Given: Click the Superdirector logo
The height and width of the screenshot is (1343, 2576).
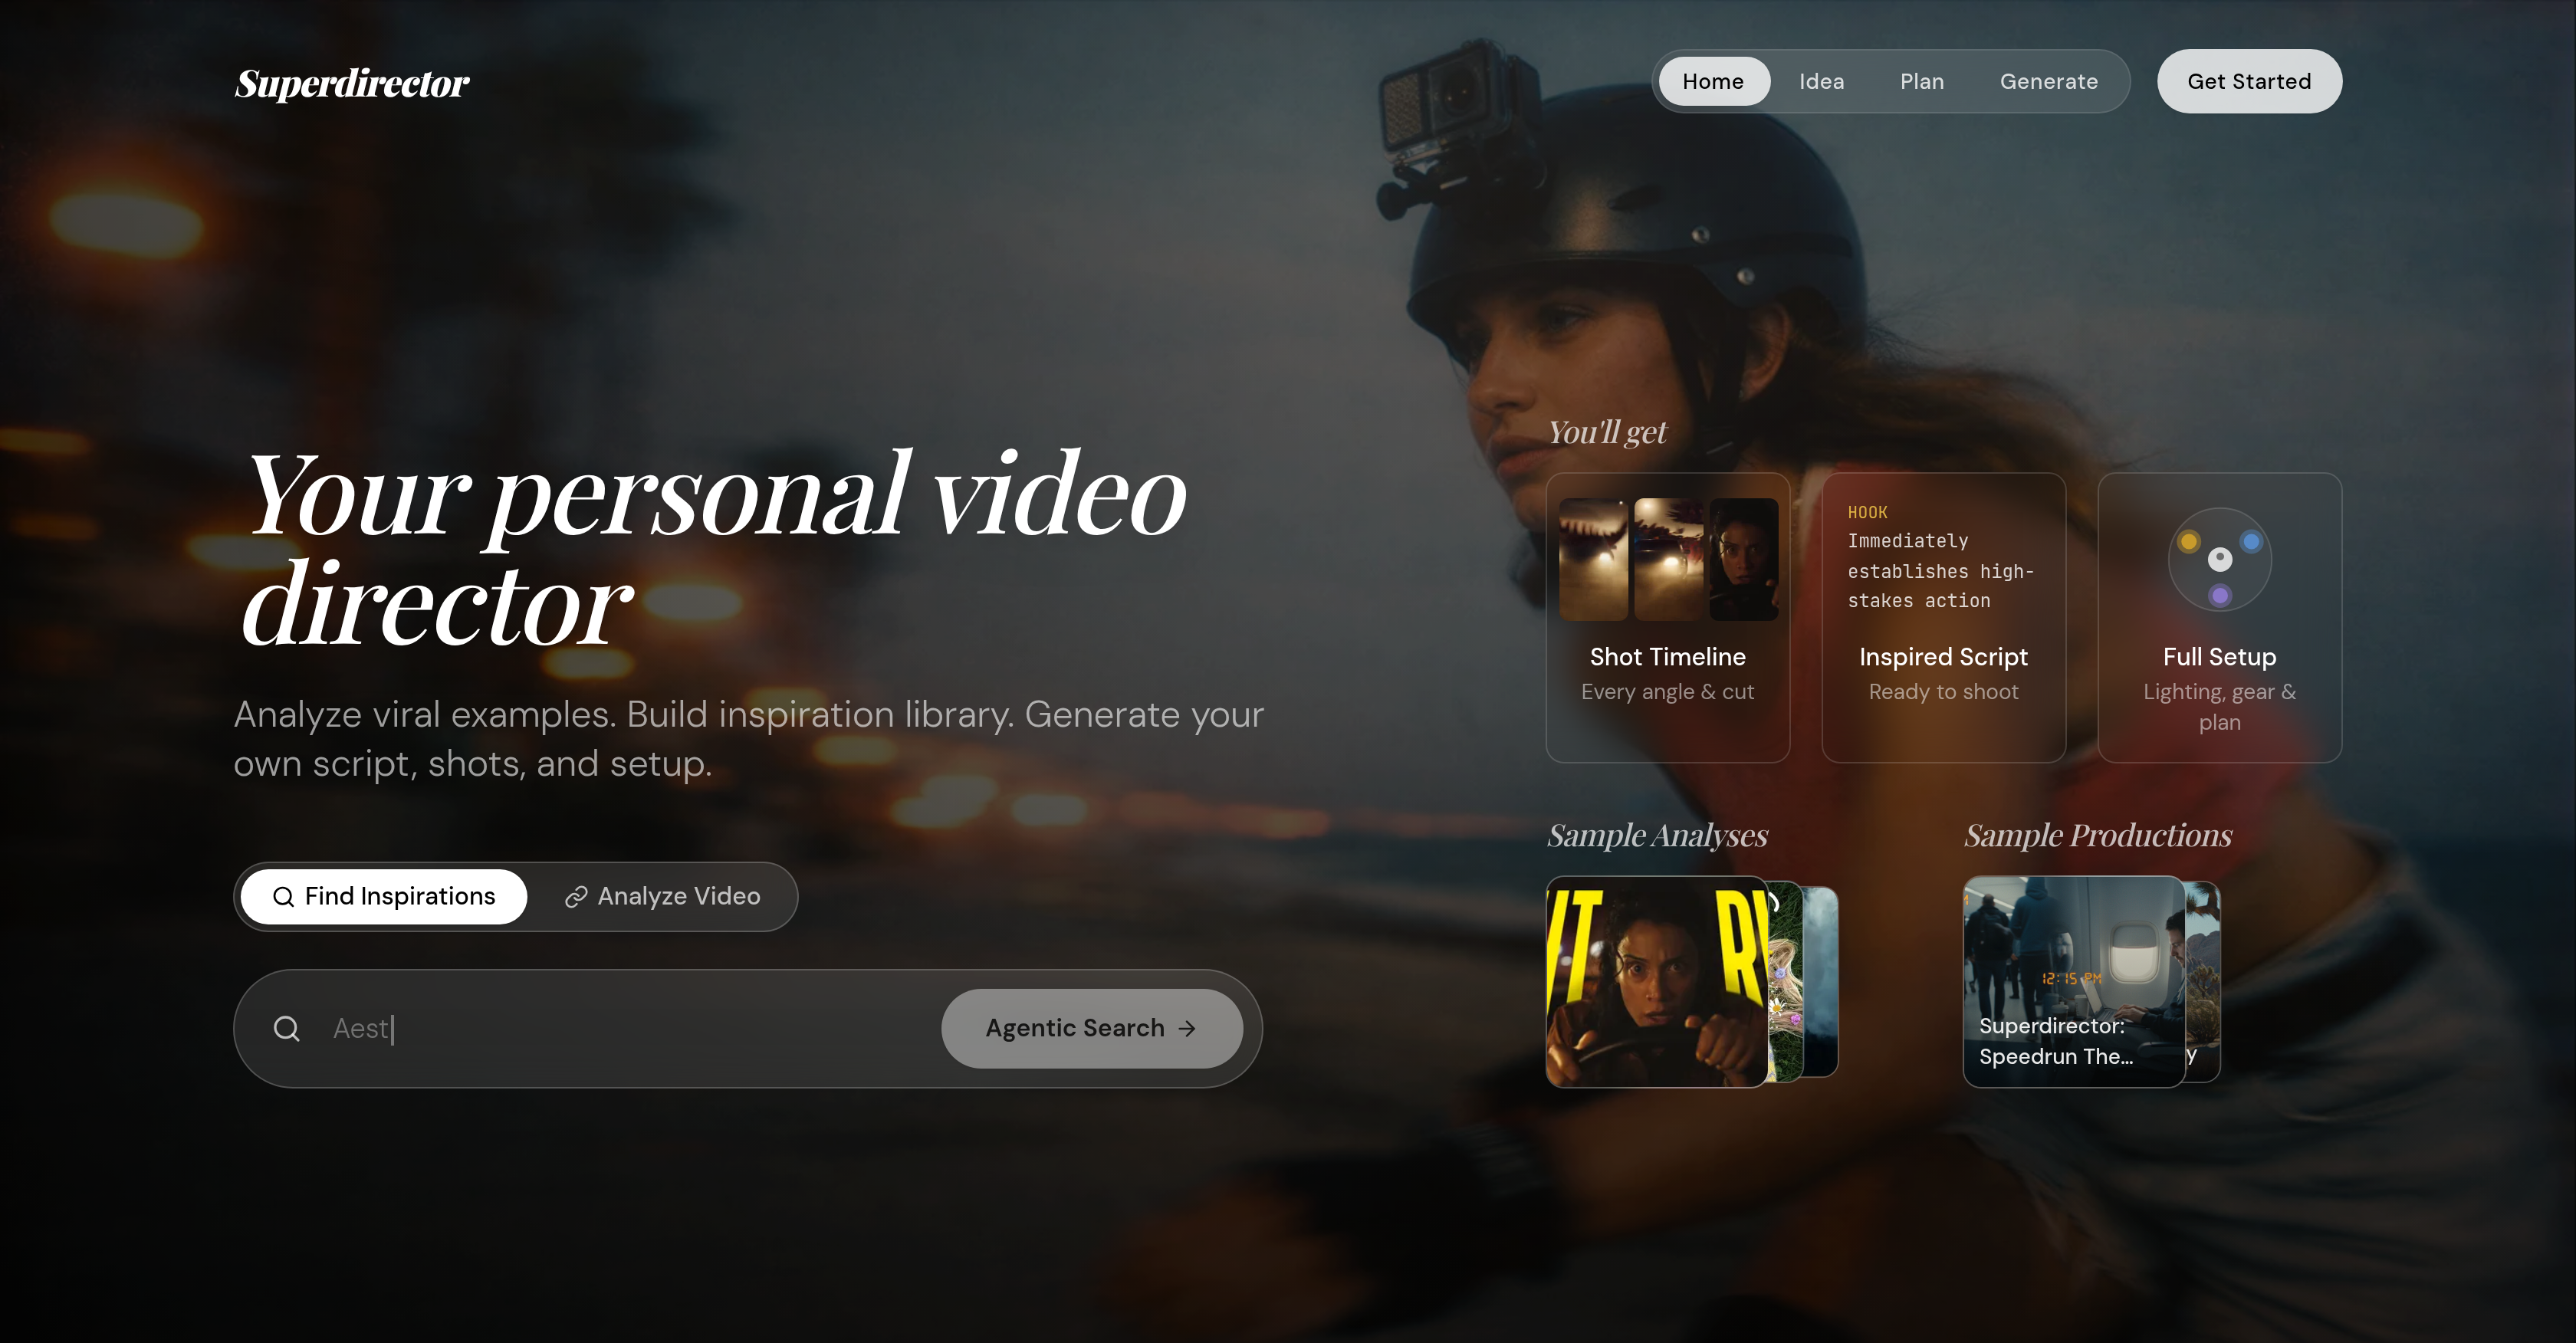Looking at the screenshot, I should pos(352,83).
